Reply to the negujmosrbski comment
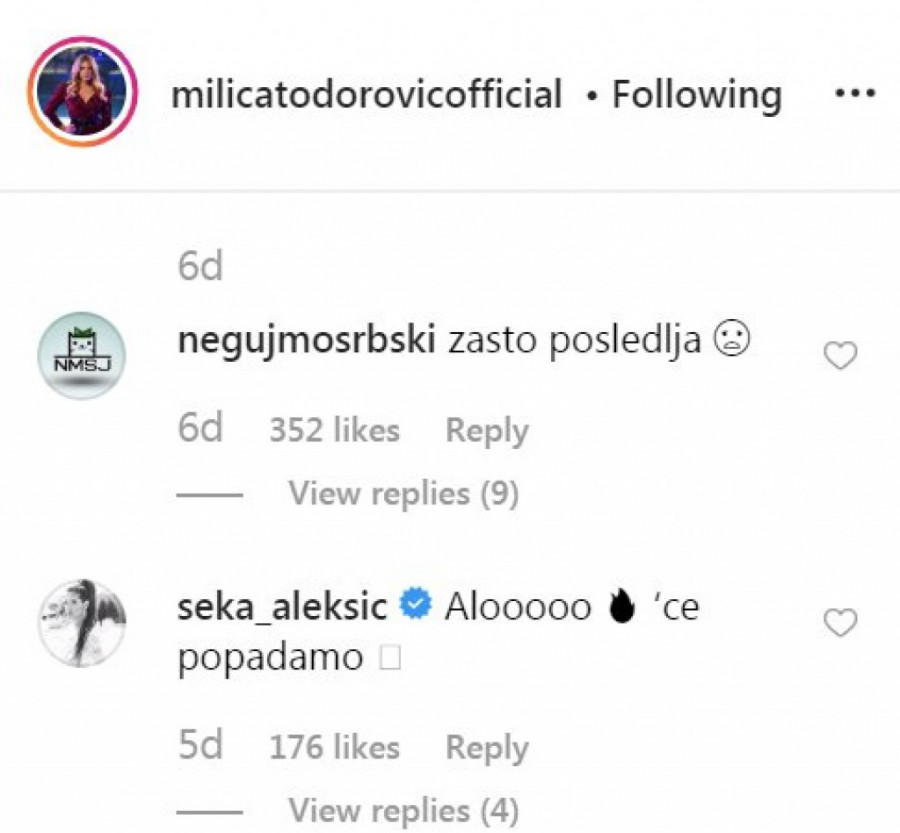This screenshot has width=900, height=833. pyautogui.click(x=487, y=431)
